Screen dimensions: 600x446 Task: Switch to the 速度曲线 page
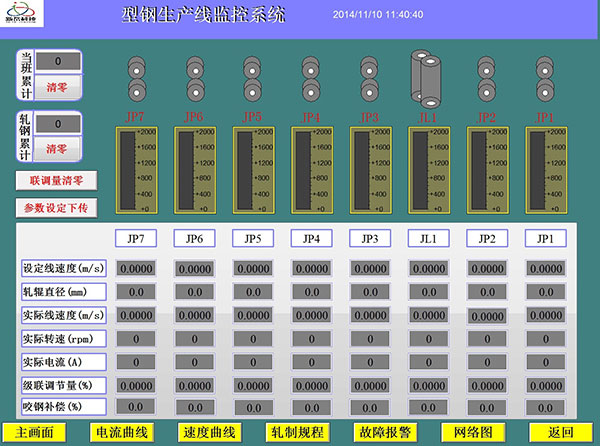click(209, 432)
